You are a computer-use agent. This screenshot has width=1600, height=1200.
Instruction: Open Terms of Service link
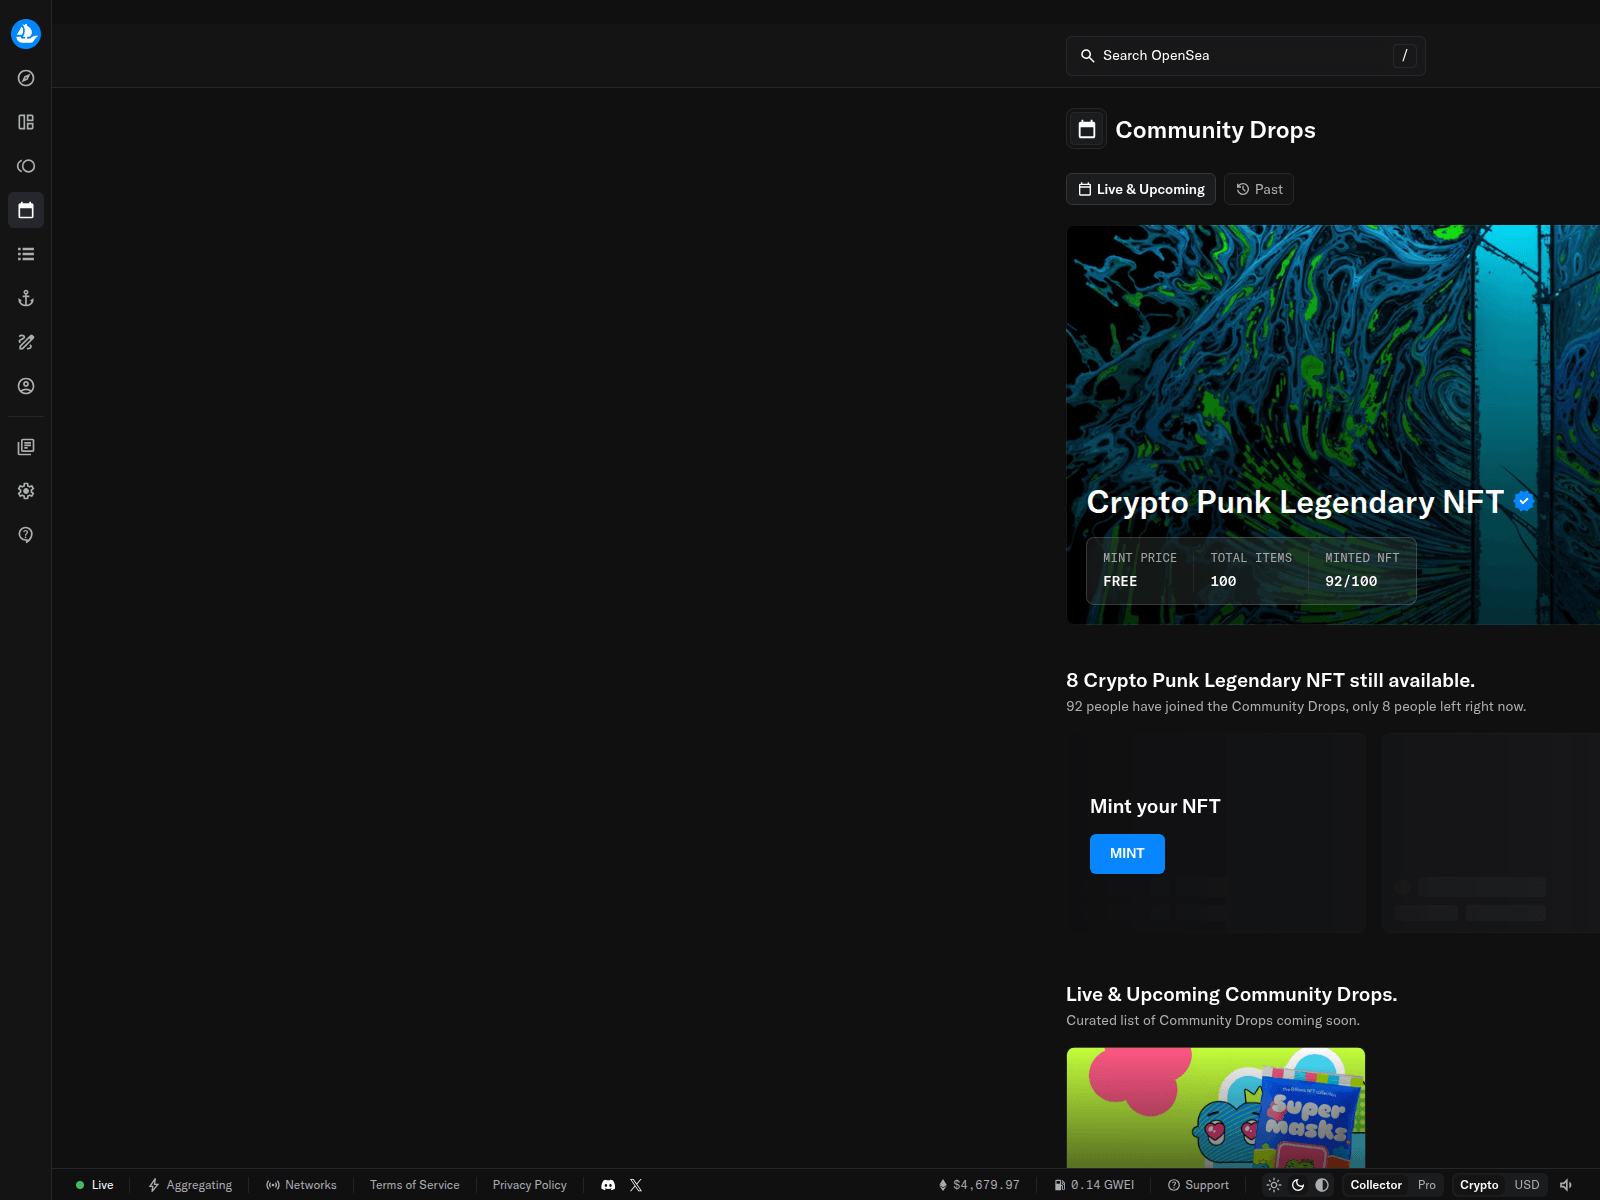415,1185
